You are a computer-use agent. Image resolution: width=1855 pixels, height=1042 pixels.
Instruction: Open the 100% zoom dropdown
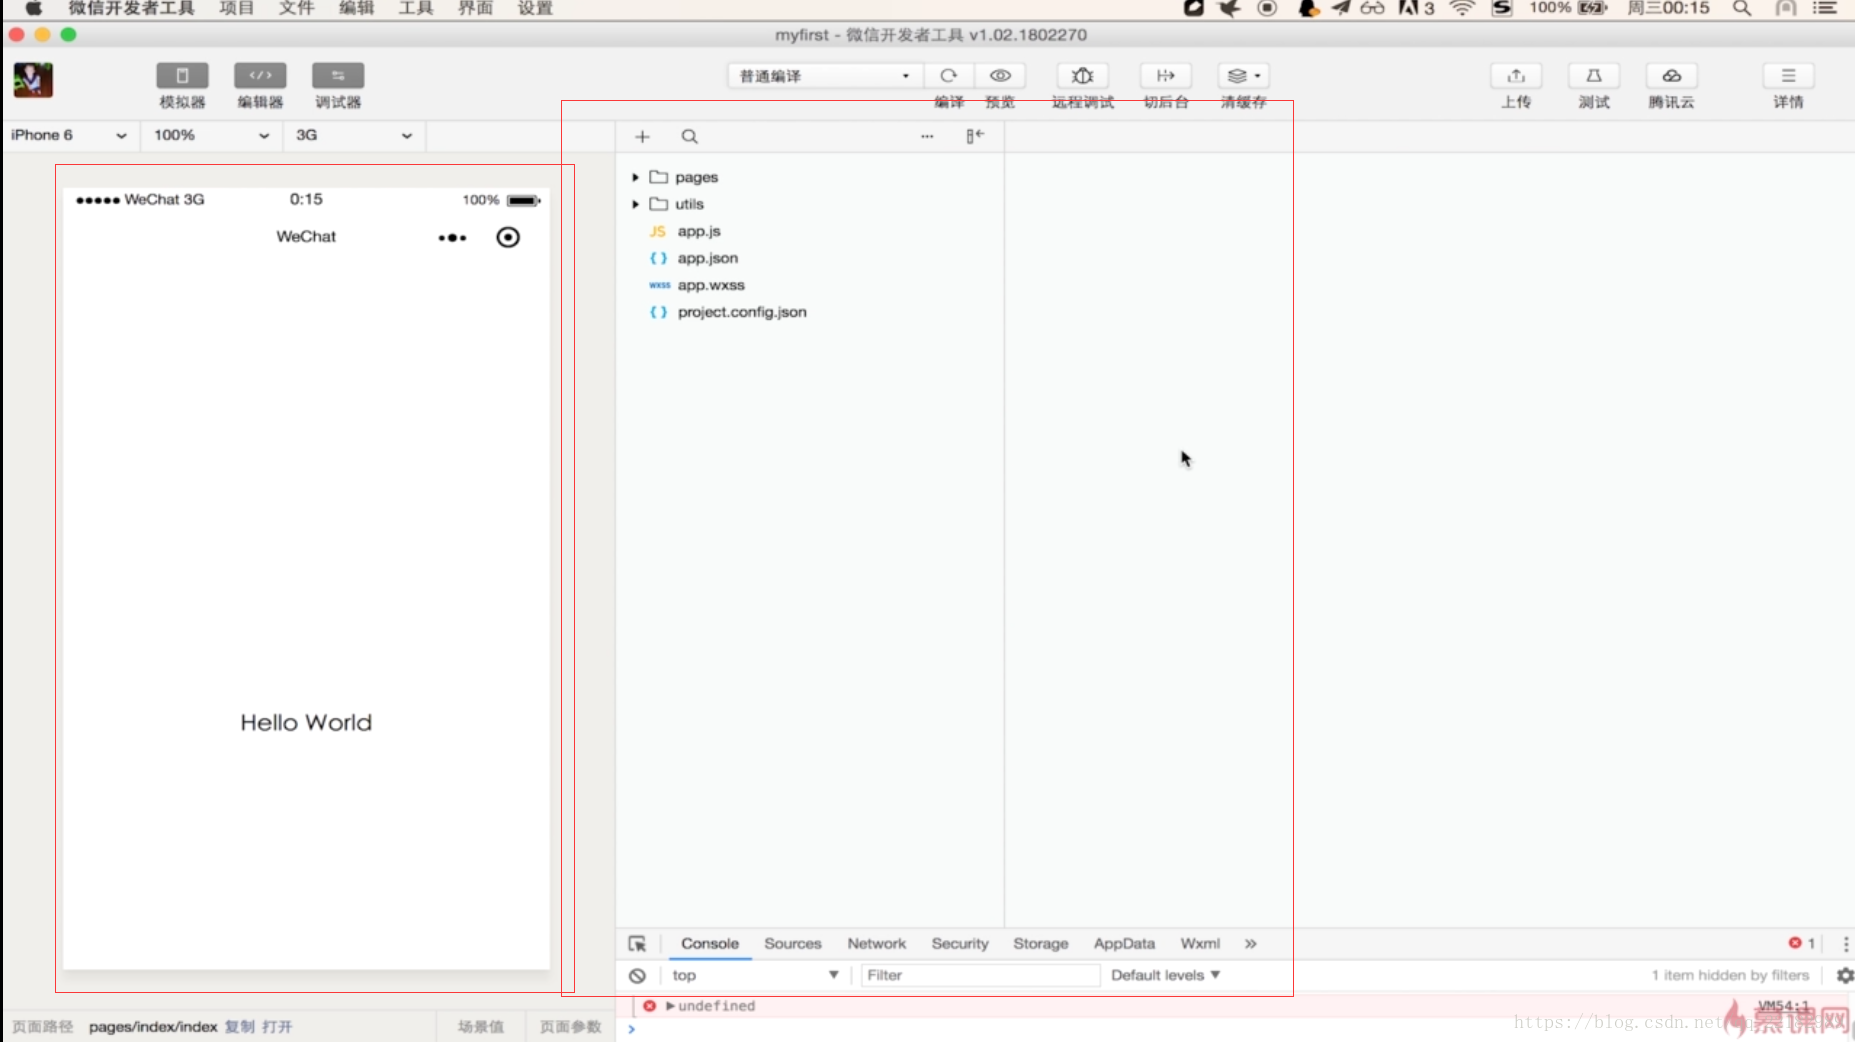click(x=211, y=135)
